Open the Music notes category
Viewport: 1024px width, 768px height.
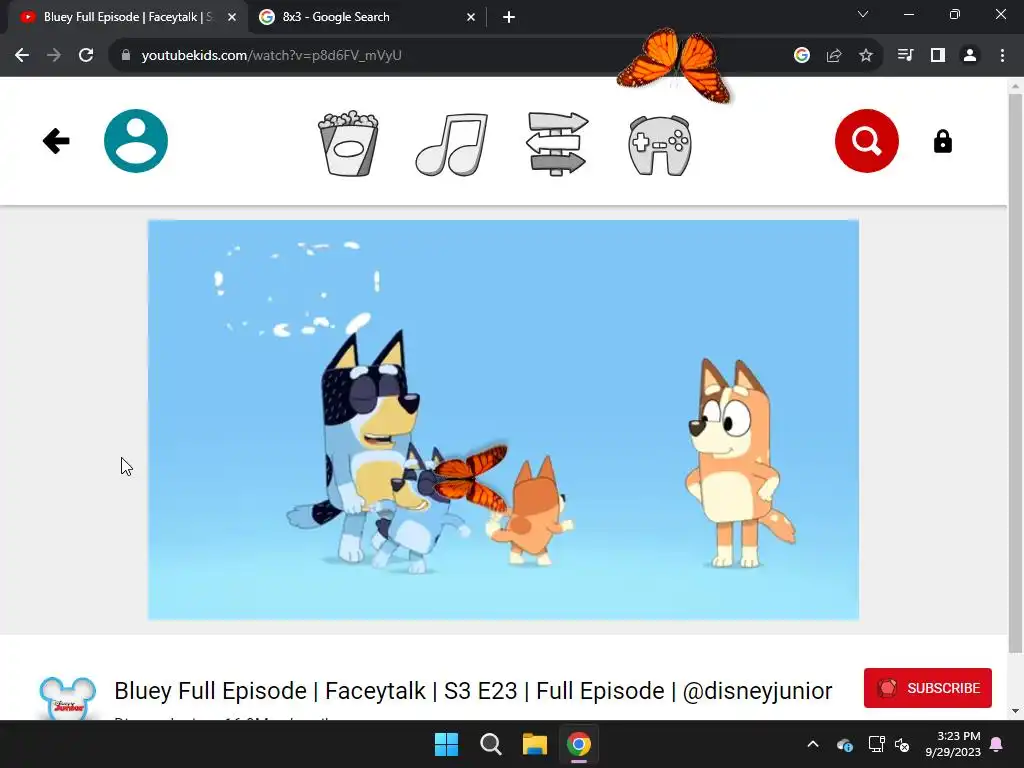(x=452, y=144)
